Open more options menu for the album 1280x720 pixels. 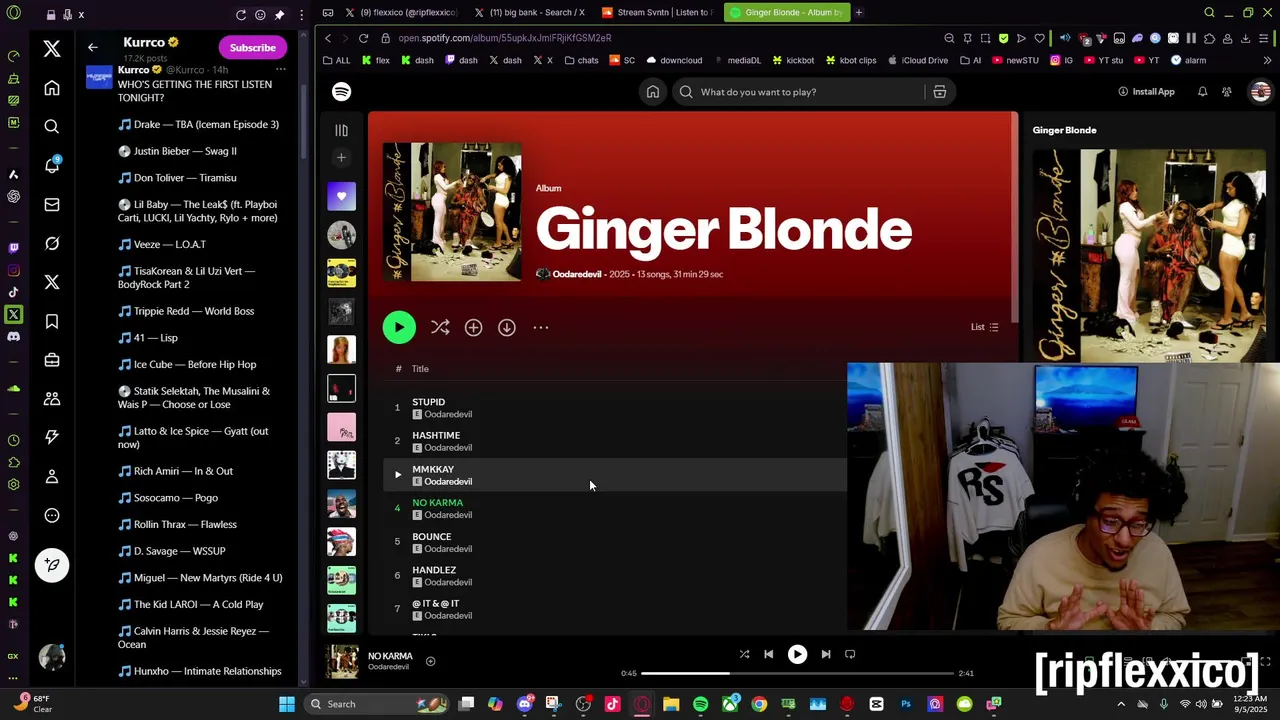tap(541, 327)
